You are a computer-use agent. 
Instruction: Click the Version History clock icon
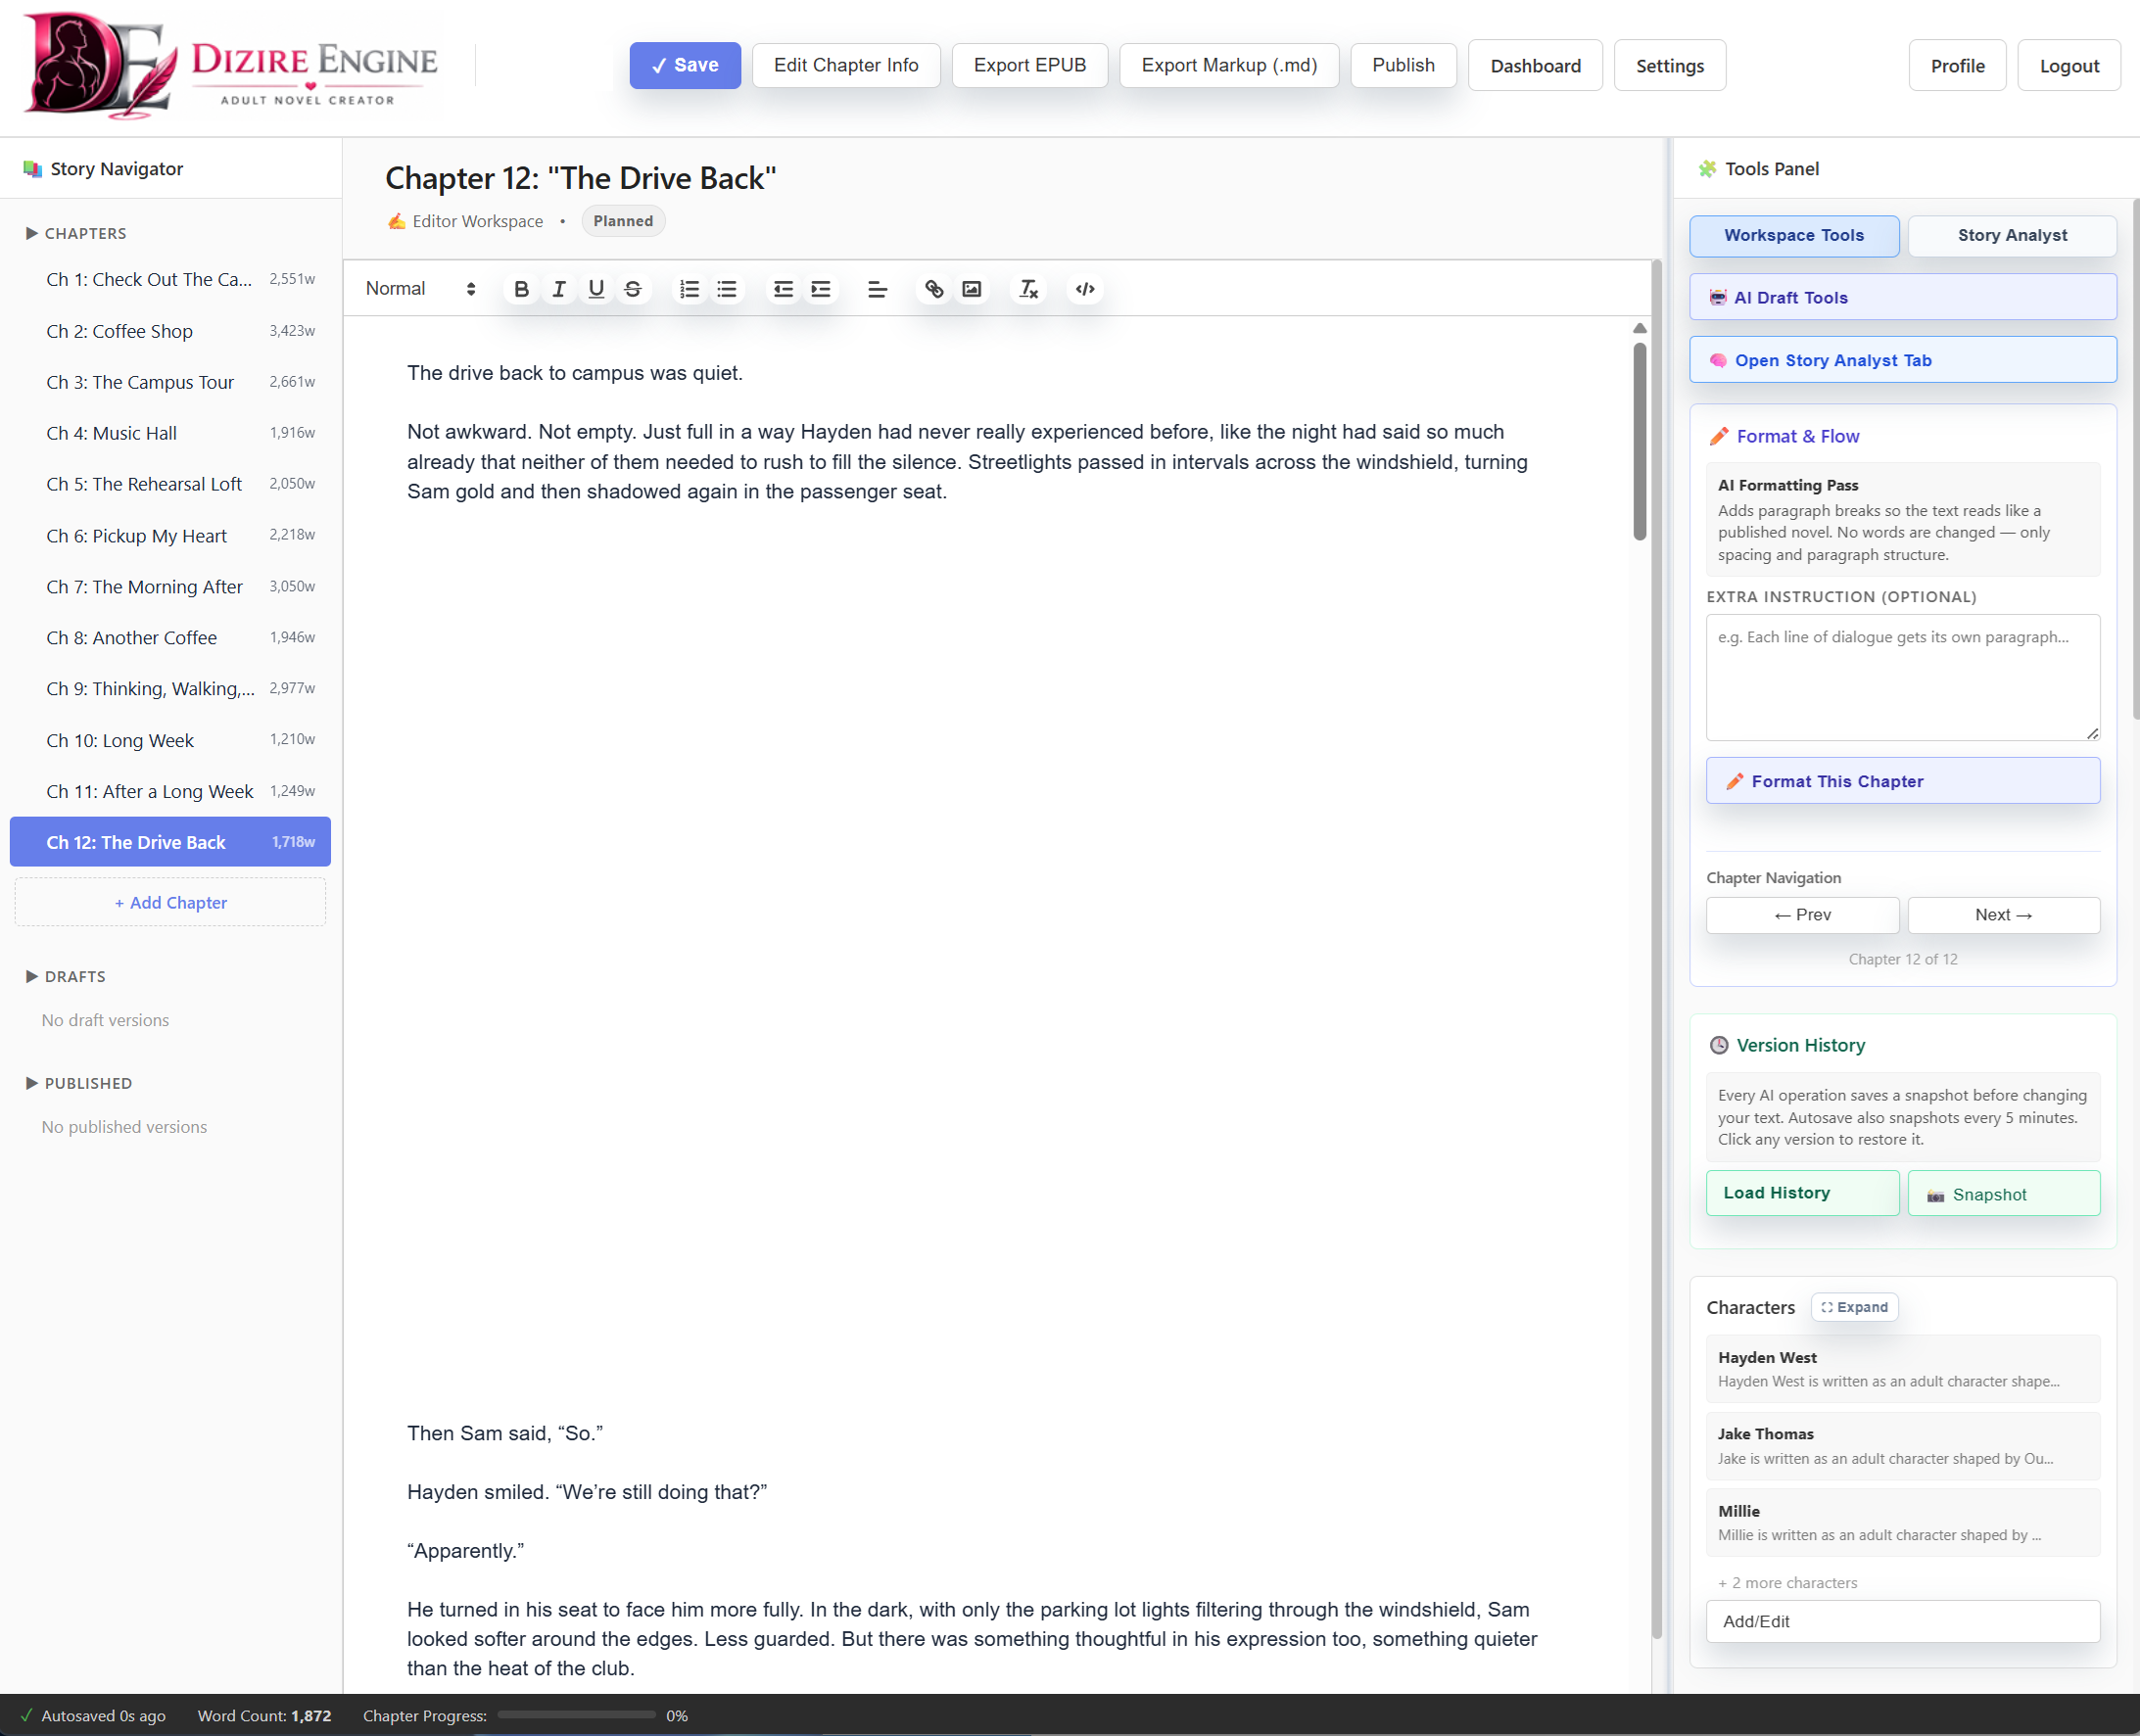1719,1045
